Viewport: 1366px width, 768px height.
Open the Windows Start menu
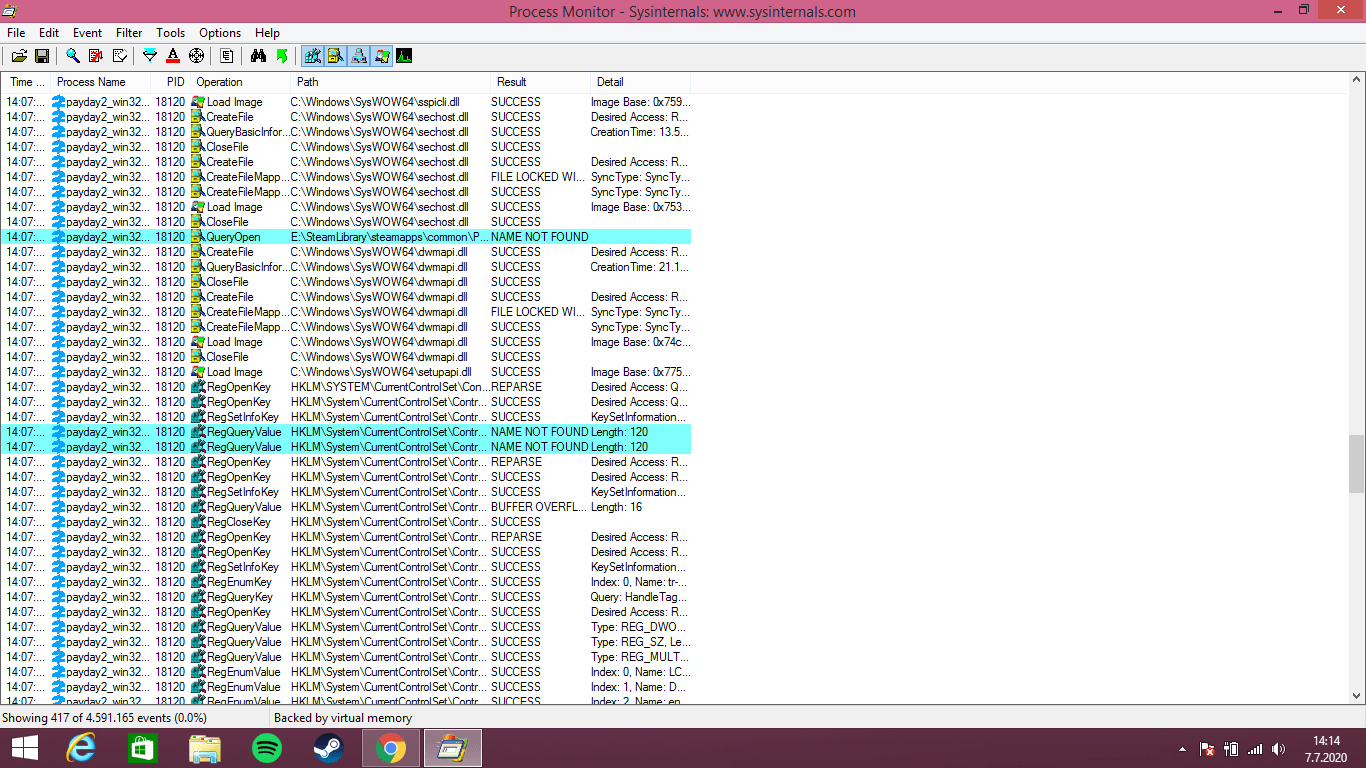pyautogui.click(x=25, y=748)
